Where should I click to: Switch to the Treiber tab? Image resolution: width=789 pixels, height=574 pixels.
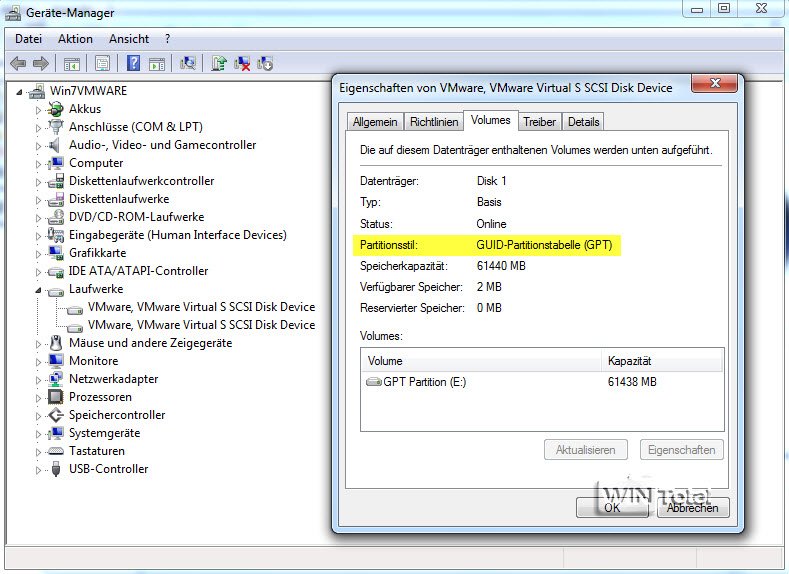(539, 122)
